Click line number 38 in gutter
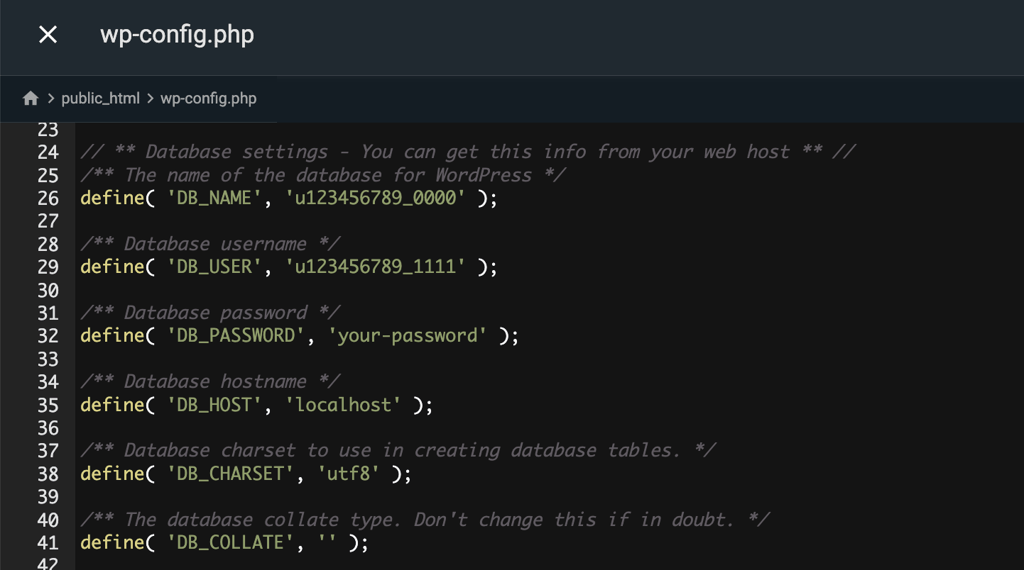The image size is (1024, 570). pos(48,474)
